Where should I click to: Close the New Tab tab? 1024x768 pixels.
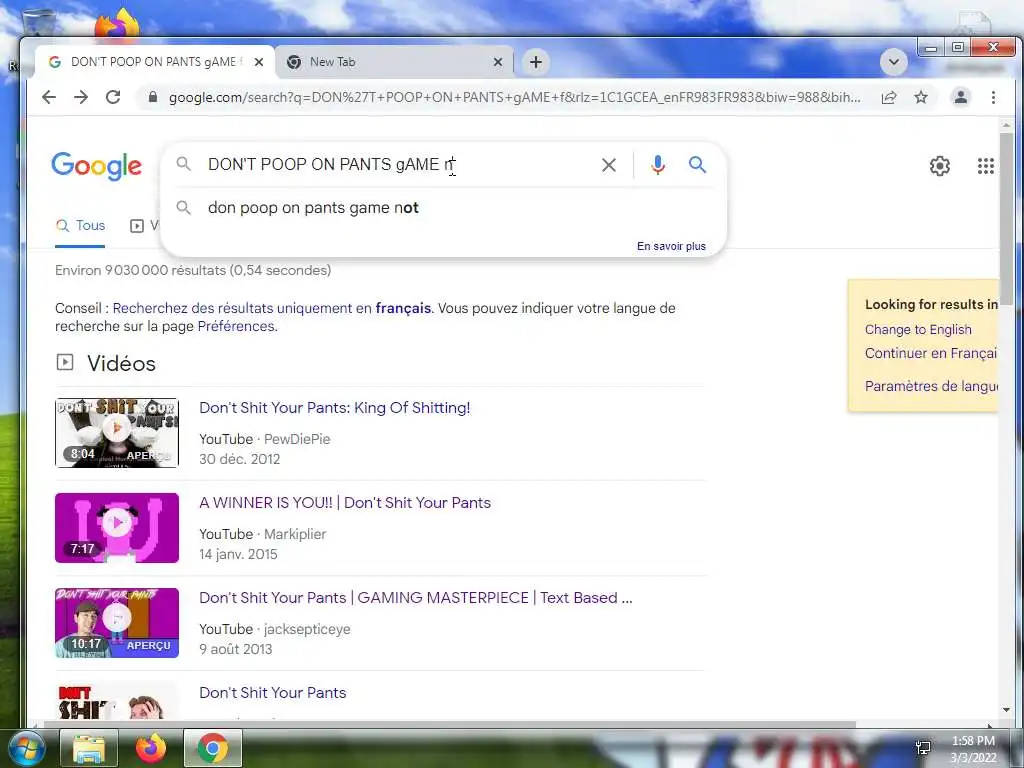click(x=498, y=62)
